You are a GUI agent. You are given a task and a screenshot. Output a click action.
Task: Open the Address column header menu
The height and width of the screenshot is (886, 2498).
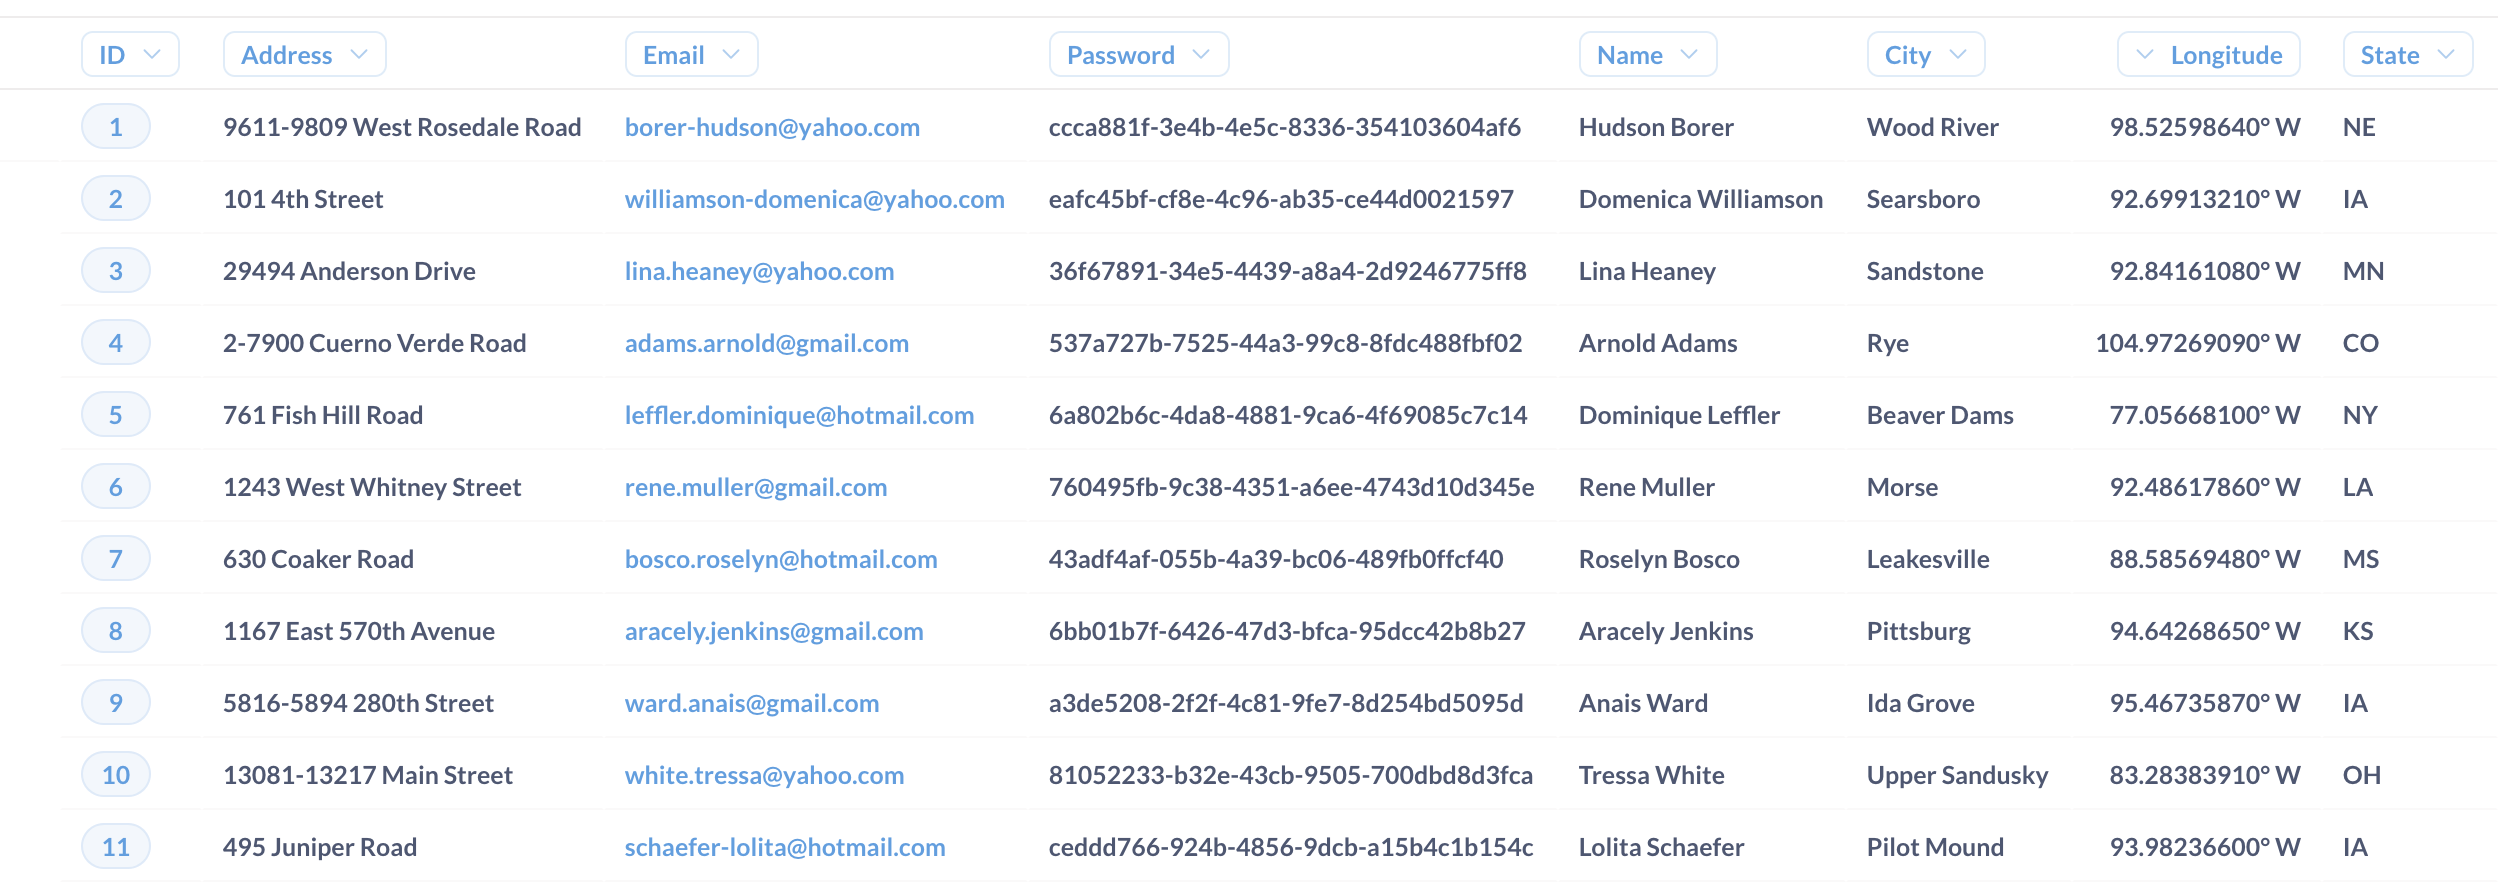coord(304,55)
